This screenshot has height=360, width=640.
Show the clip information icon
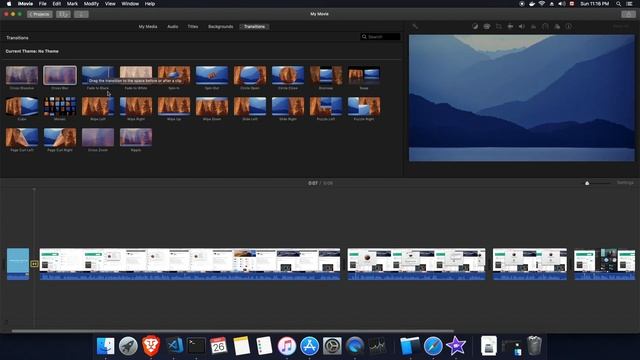pyautogui.click(x=569, y=27)
